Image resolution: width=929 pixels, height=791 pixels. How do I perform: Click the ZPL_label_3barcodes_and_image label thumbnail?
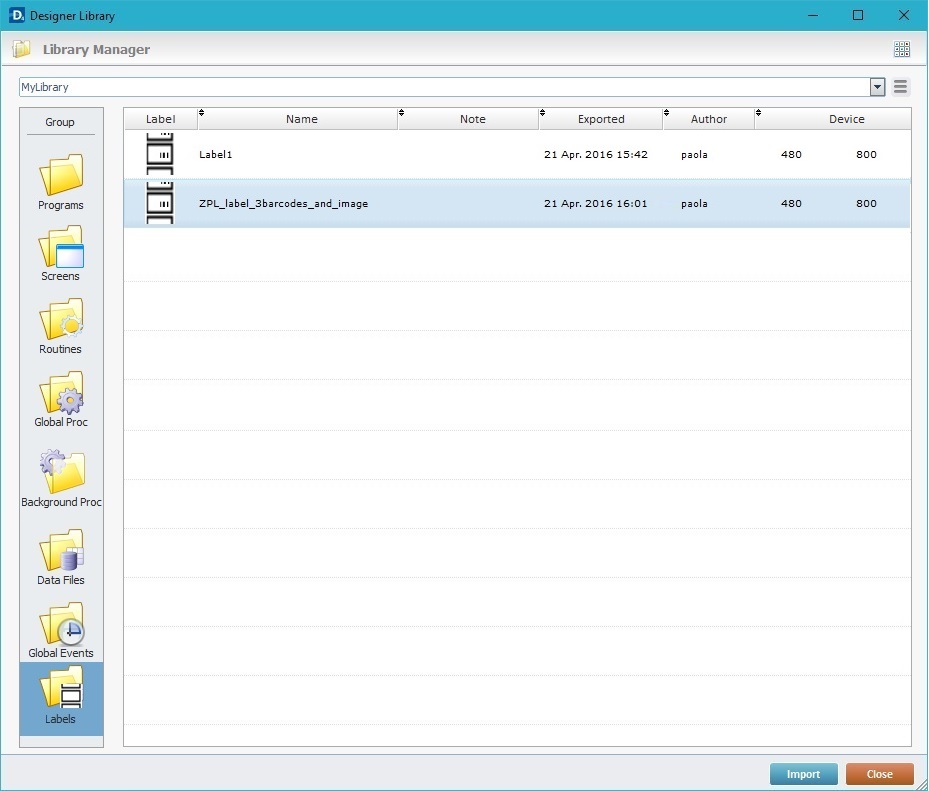pyautogui.click(x=160, y=203)
